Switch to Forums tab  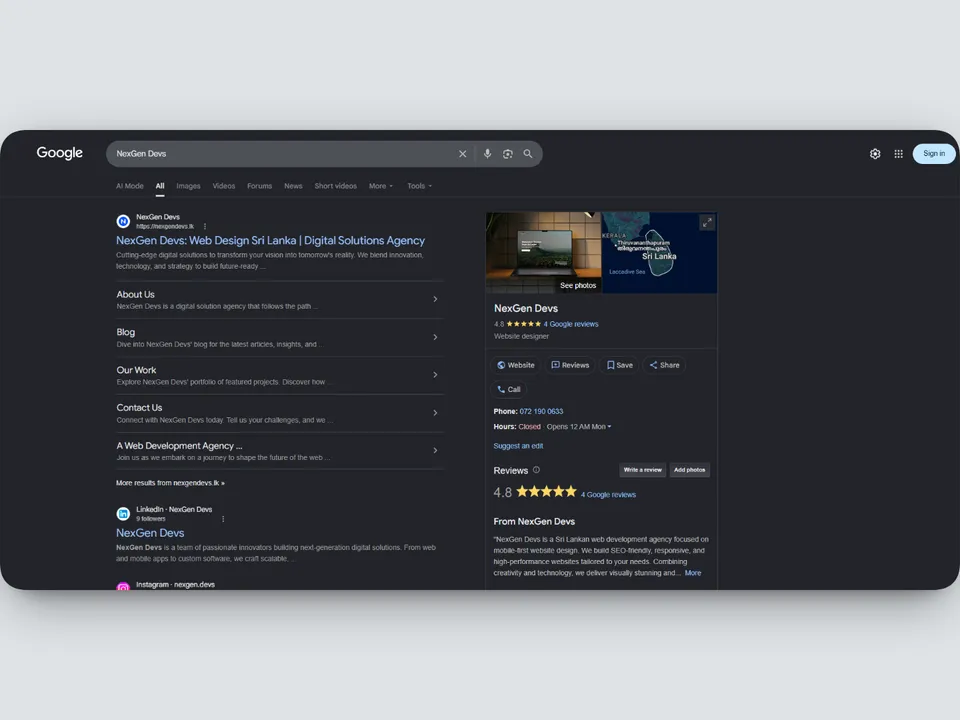click(260, 186)
